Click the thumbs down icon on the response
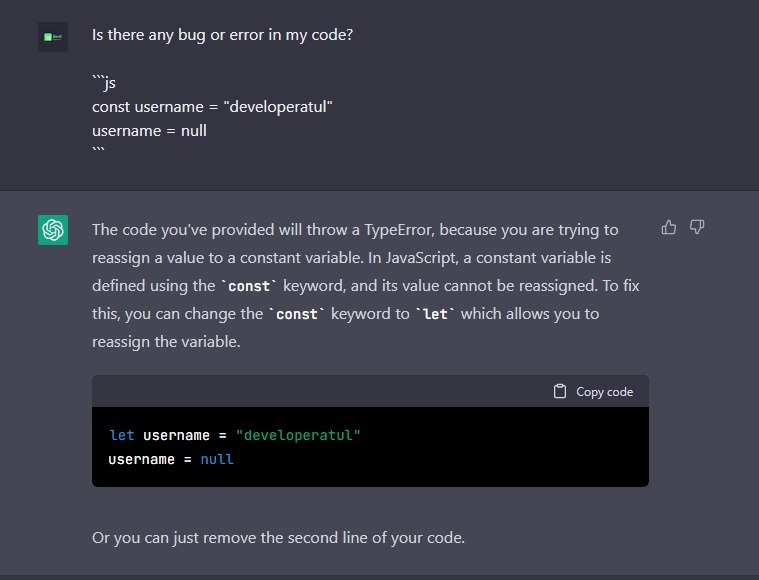 [697, 227]
